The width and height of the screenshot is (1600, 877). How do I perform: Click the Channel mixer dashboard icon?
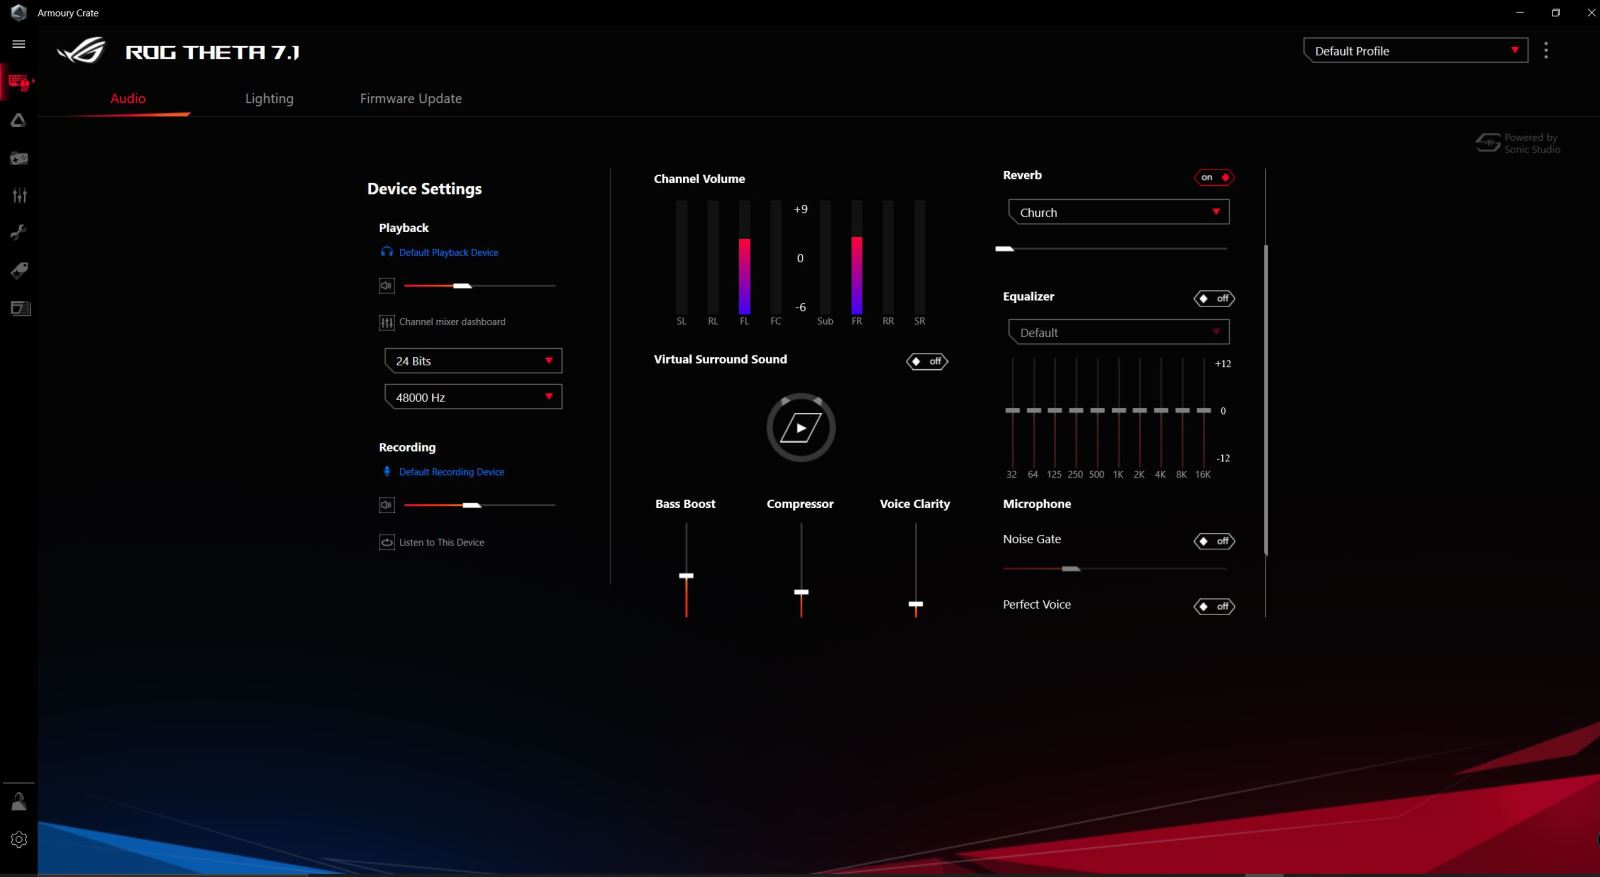(x=387, y=322)
